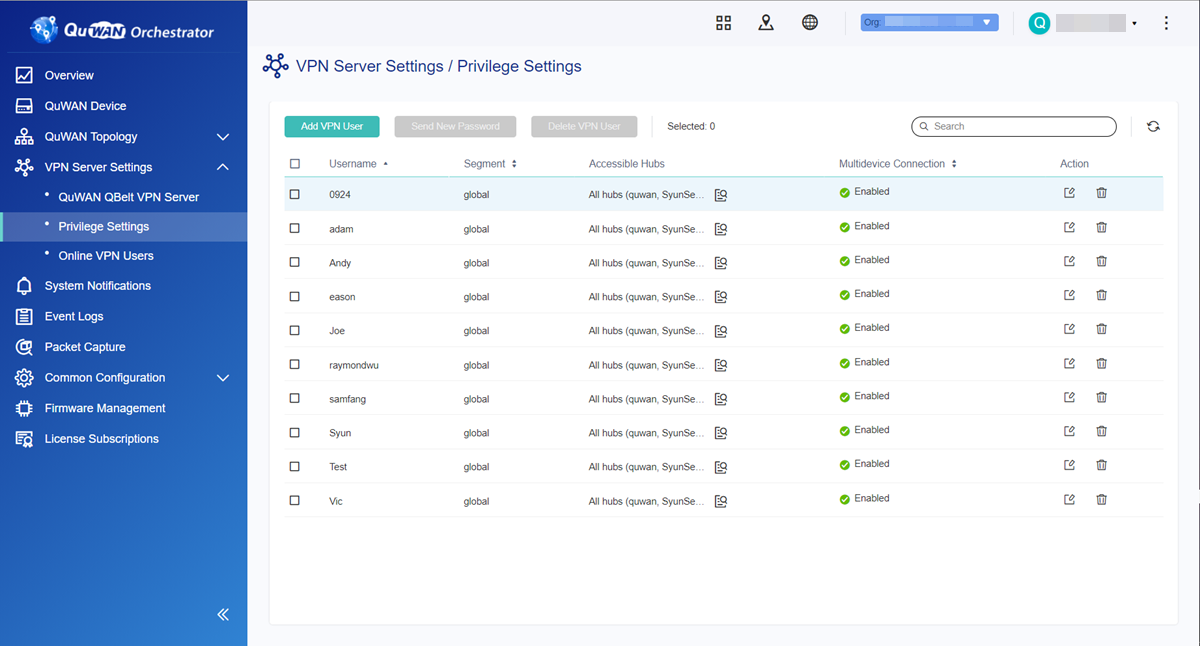Open Packet Capture from the sidebar

[84, 346]
